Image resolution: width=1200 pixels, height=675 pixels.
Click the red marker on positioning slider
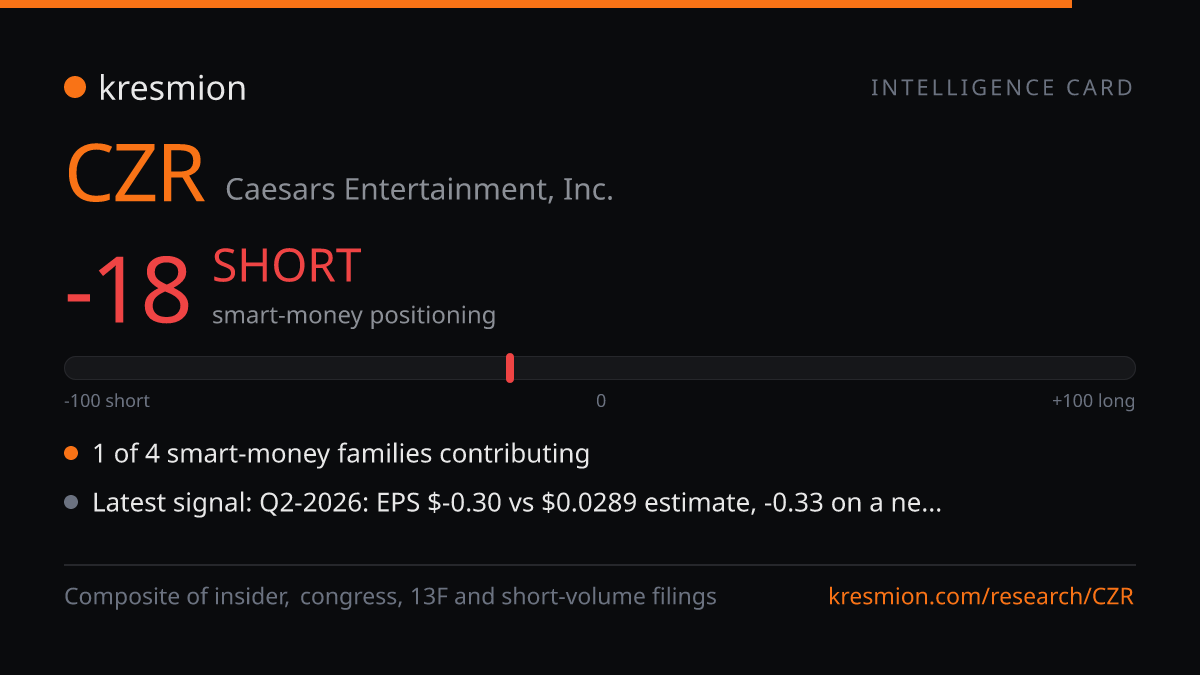tap(510, 368)
